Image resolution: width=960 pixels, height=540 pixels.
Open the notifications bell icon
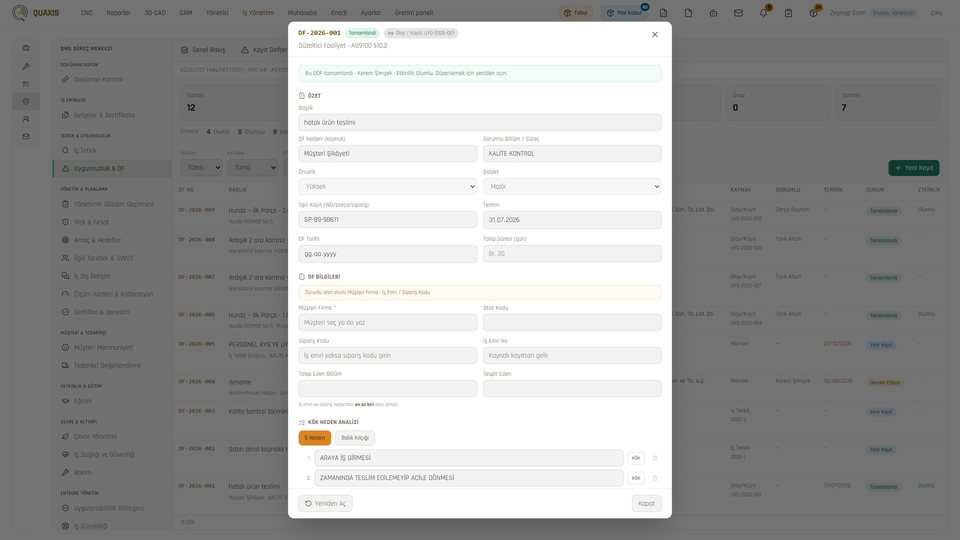763,13
